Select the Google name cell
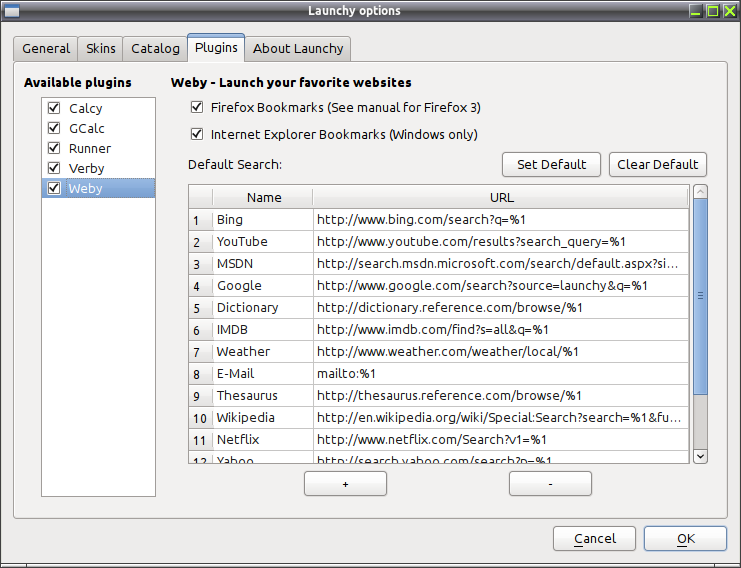 coord(263,285)
